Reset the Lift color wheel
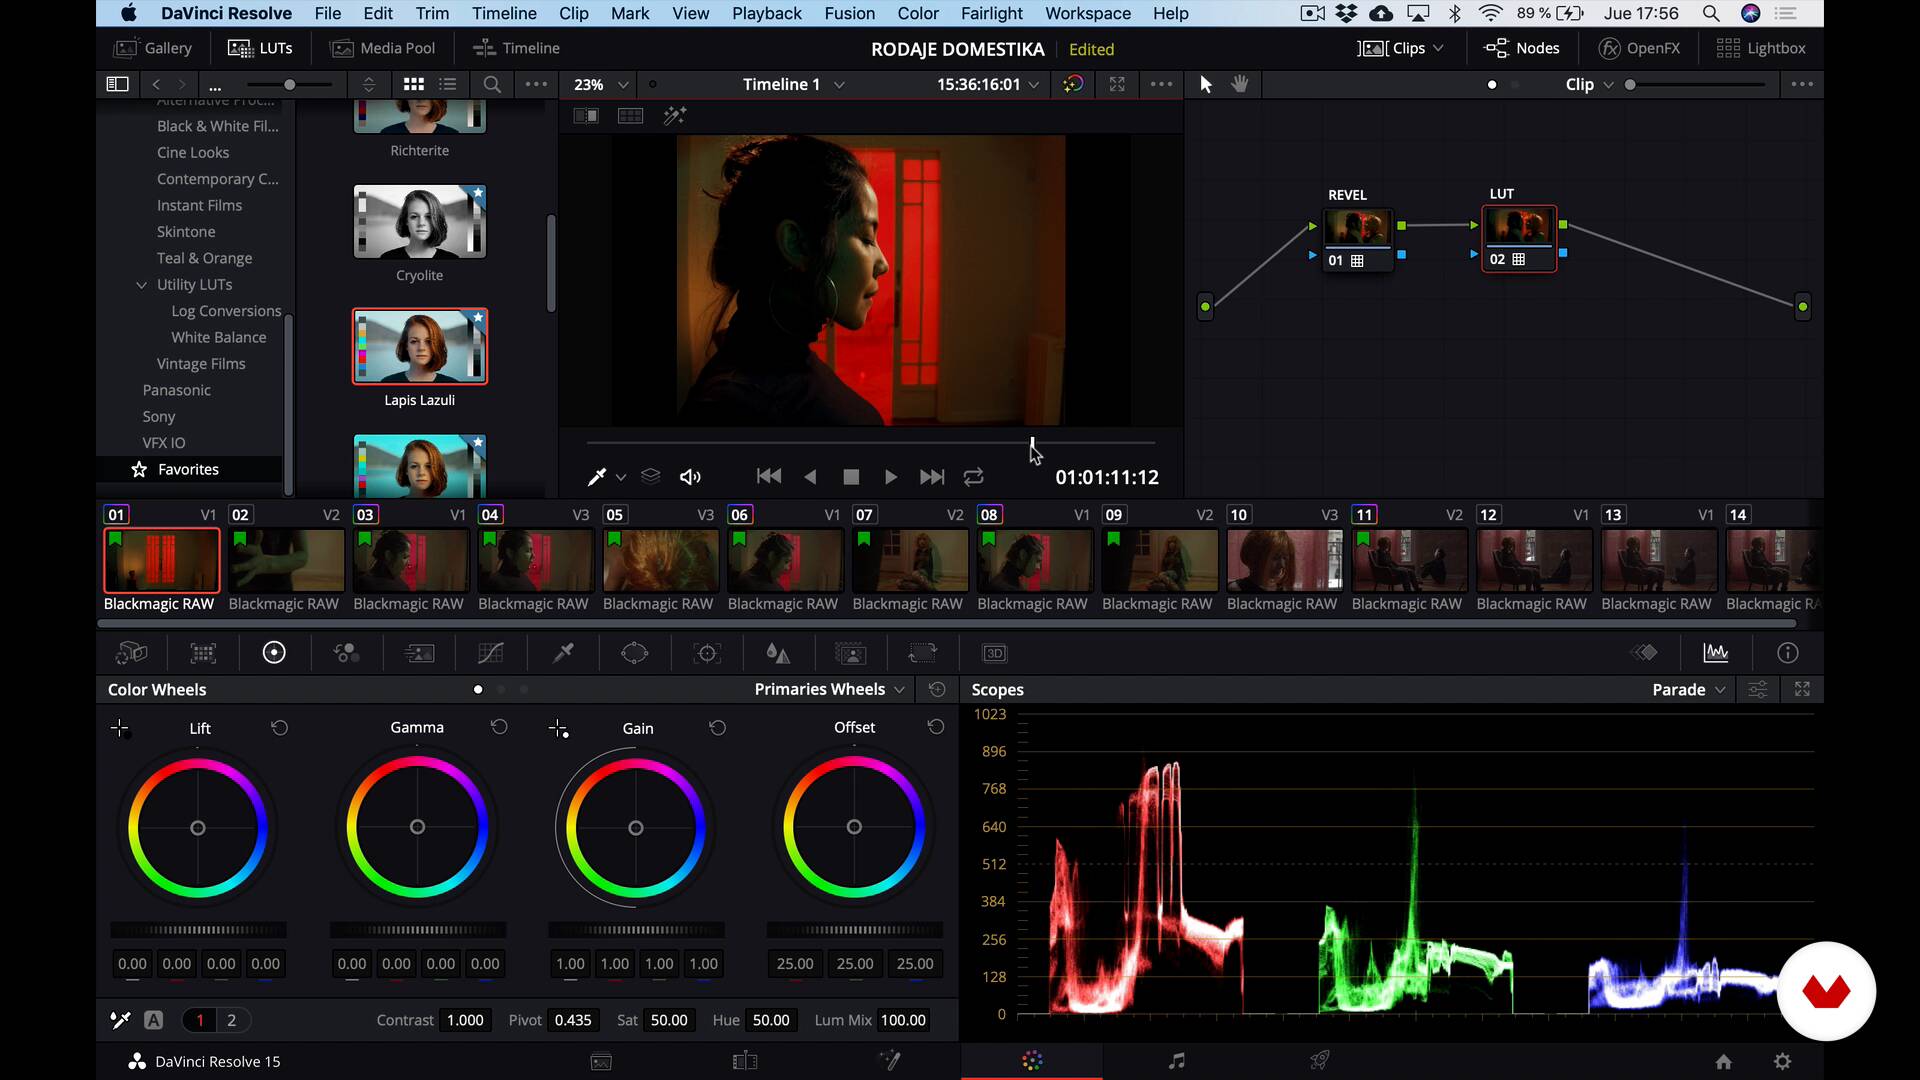This screenshot has height=1080, width=1920. (280, 728)
